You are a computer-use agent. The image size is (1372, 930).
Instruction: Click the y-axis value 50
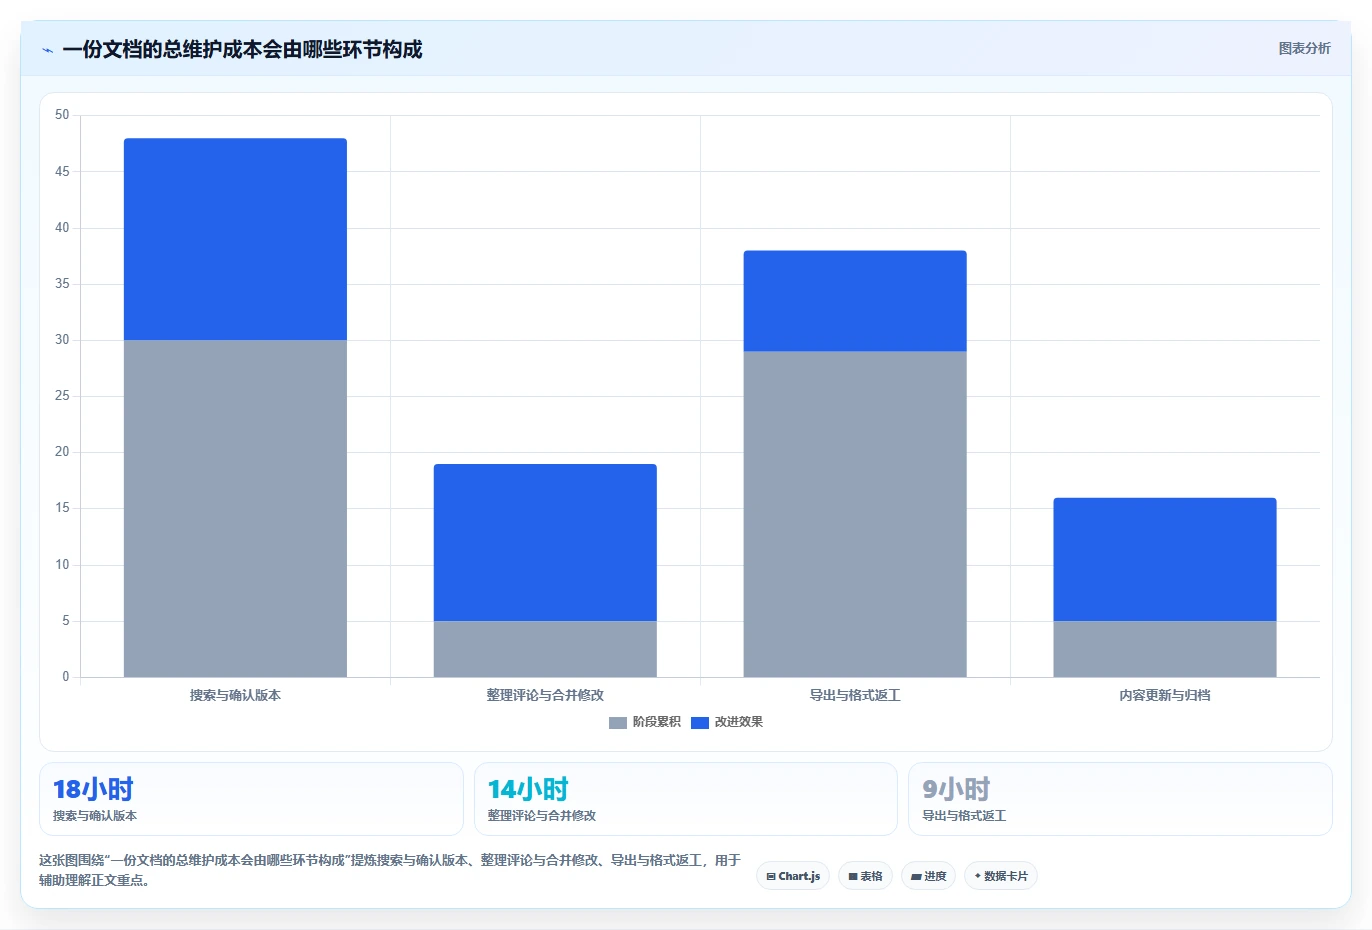click(x=62, y=115)
